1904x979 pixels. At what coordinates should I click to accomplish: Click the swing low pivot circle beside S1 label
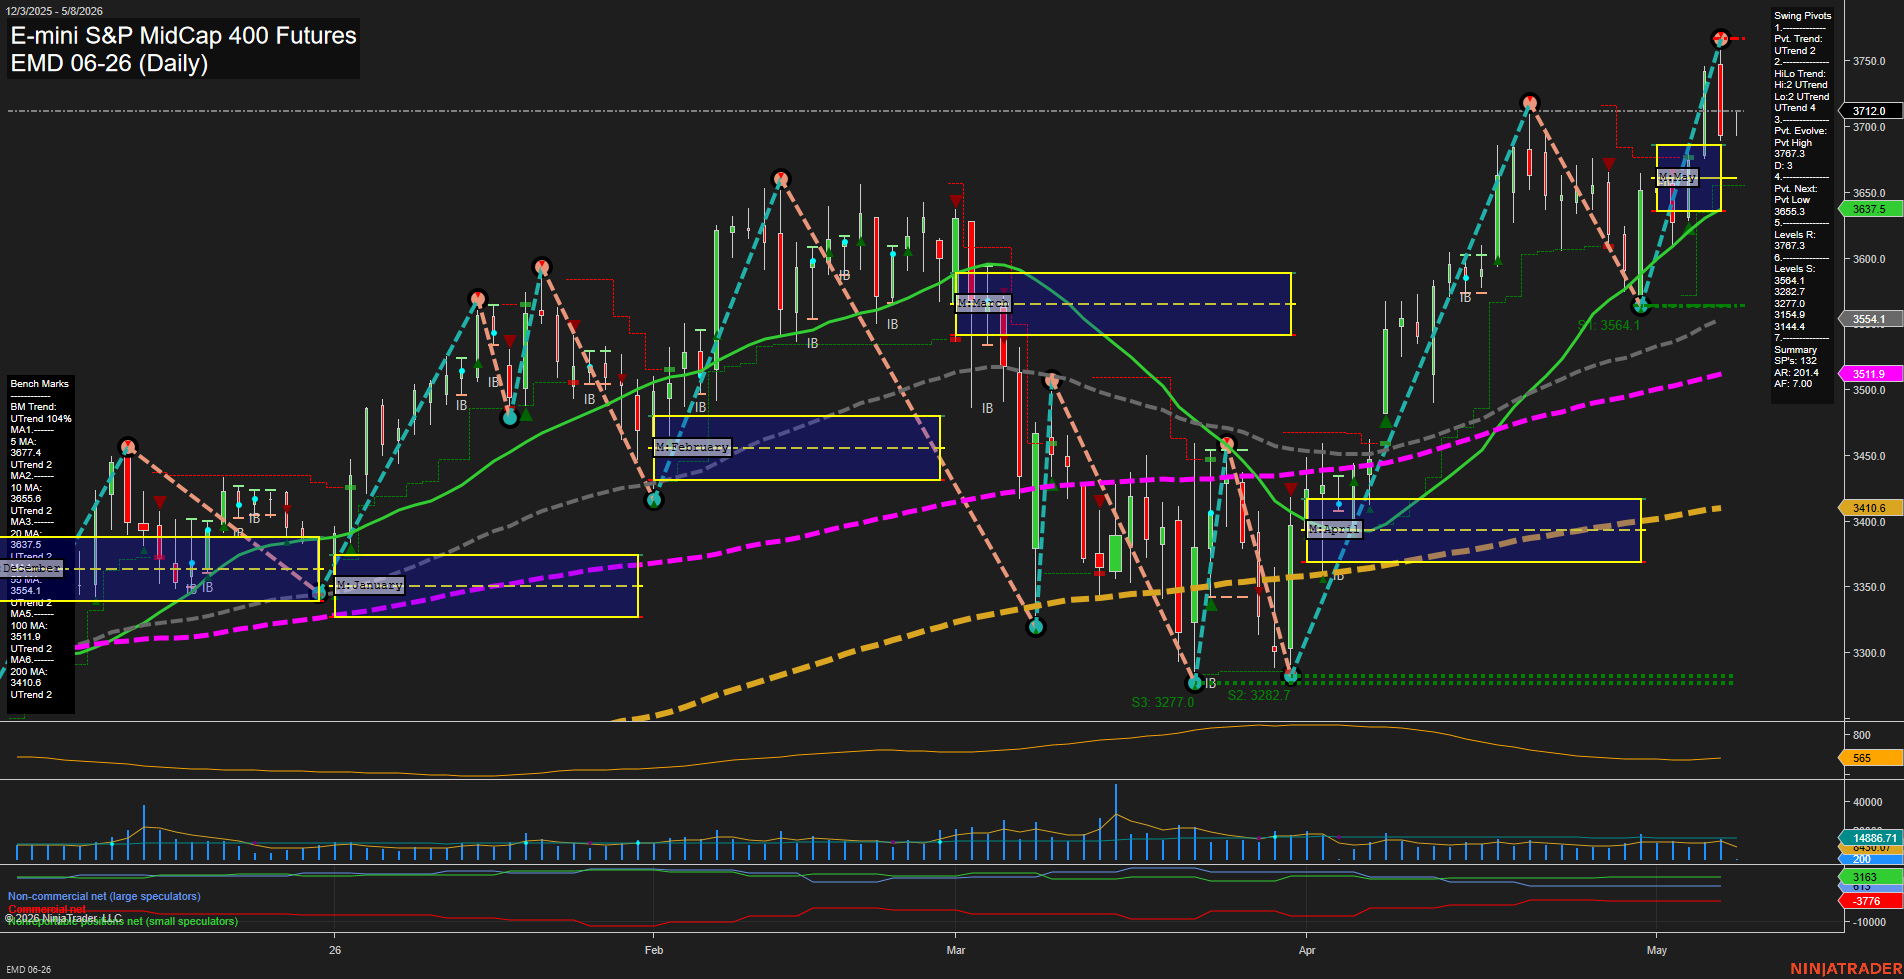1640,305
